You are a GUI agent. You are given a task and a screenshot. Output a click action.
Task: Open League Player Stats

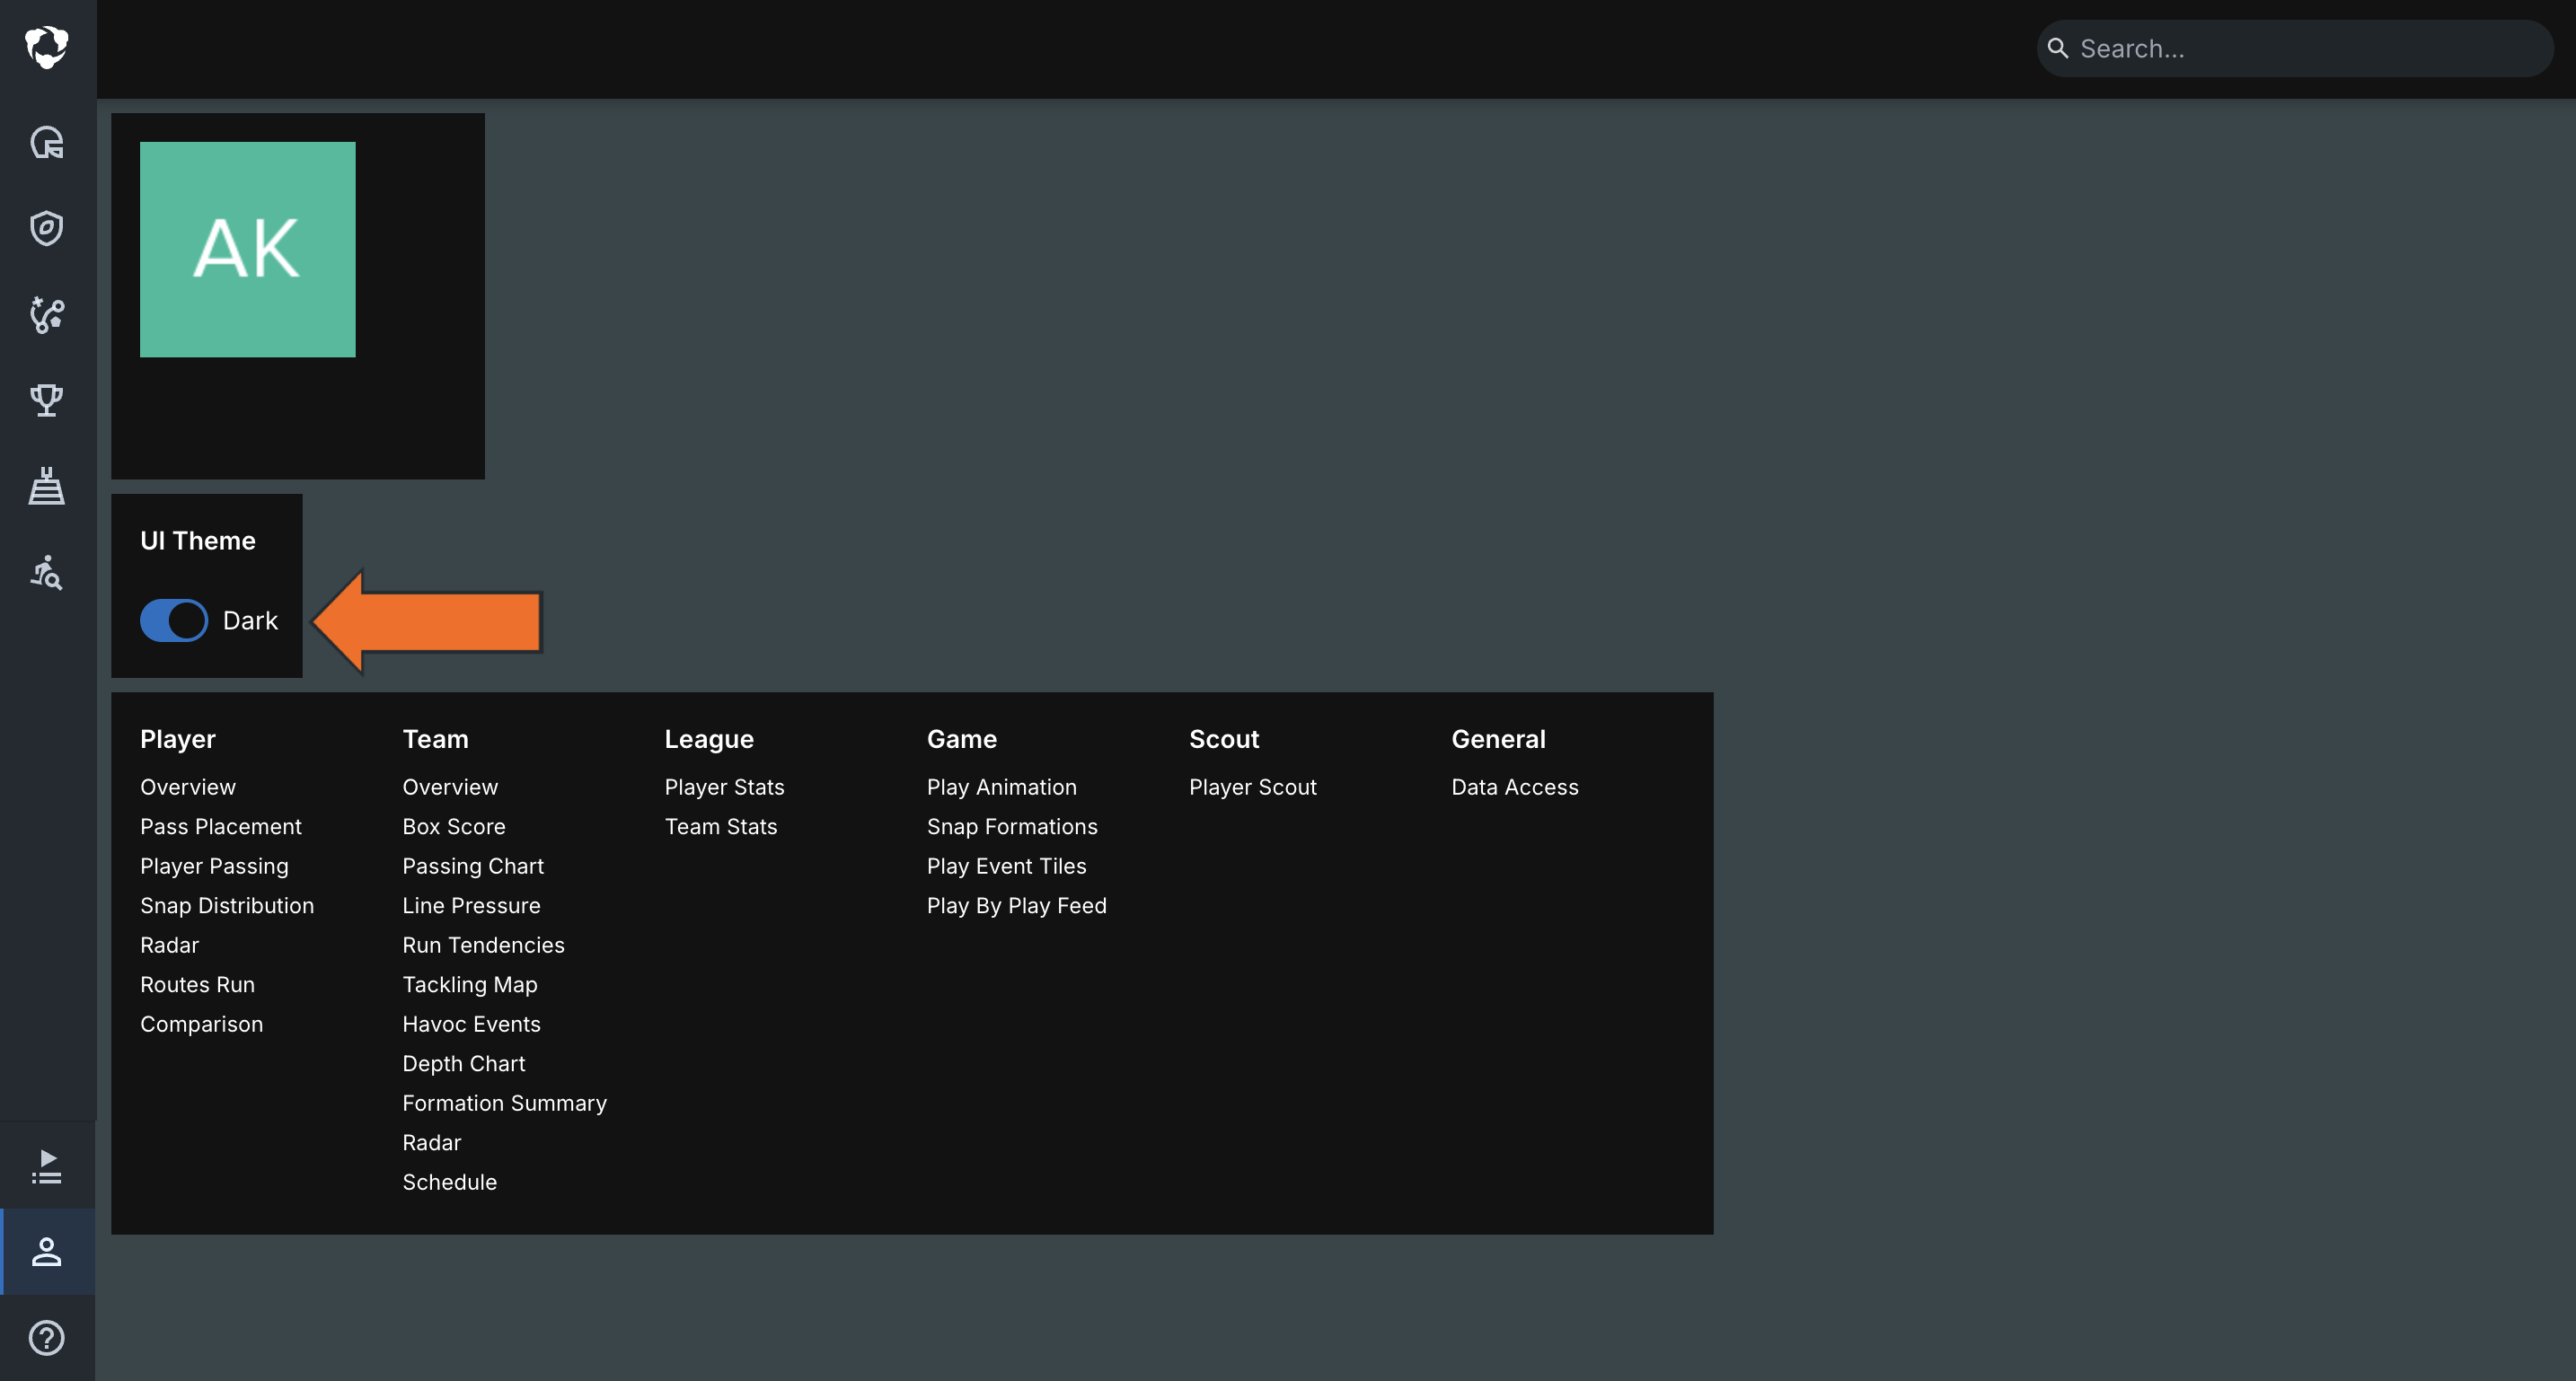(x=724, y=787)
